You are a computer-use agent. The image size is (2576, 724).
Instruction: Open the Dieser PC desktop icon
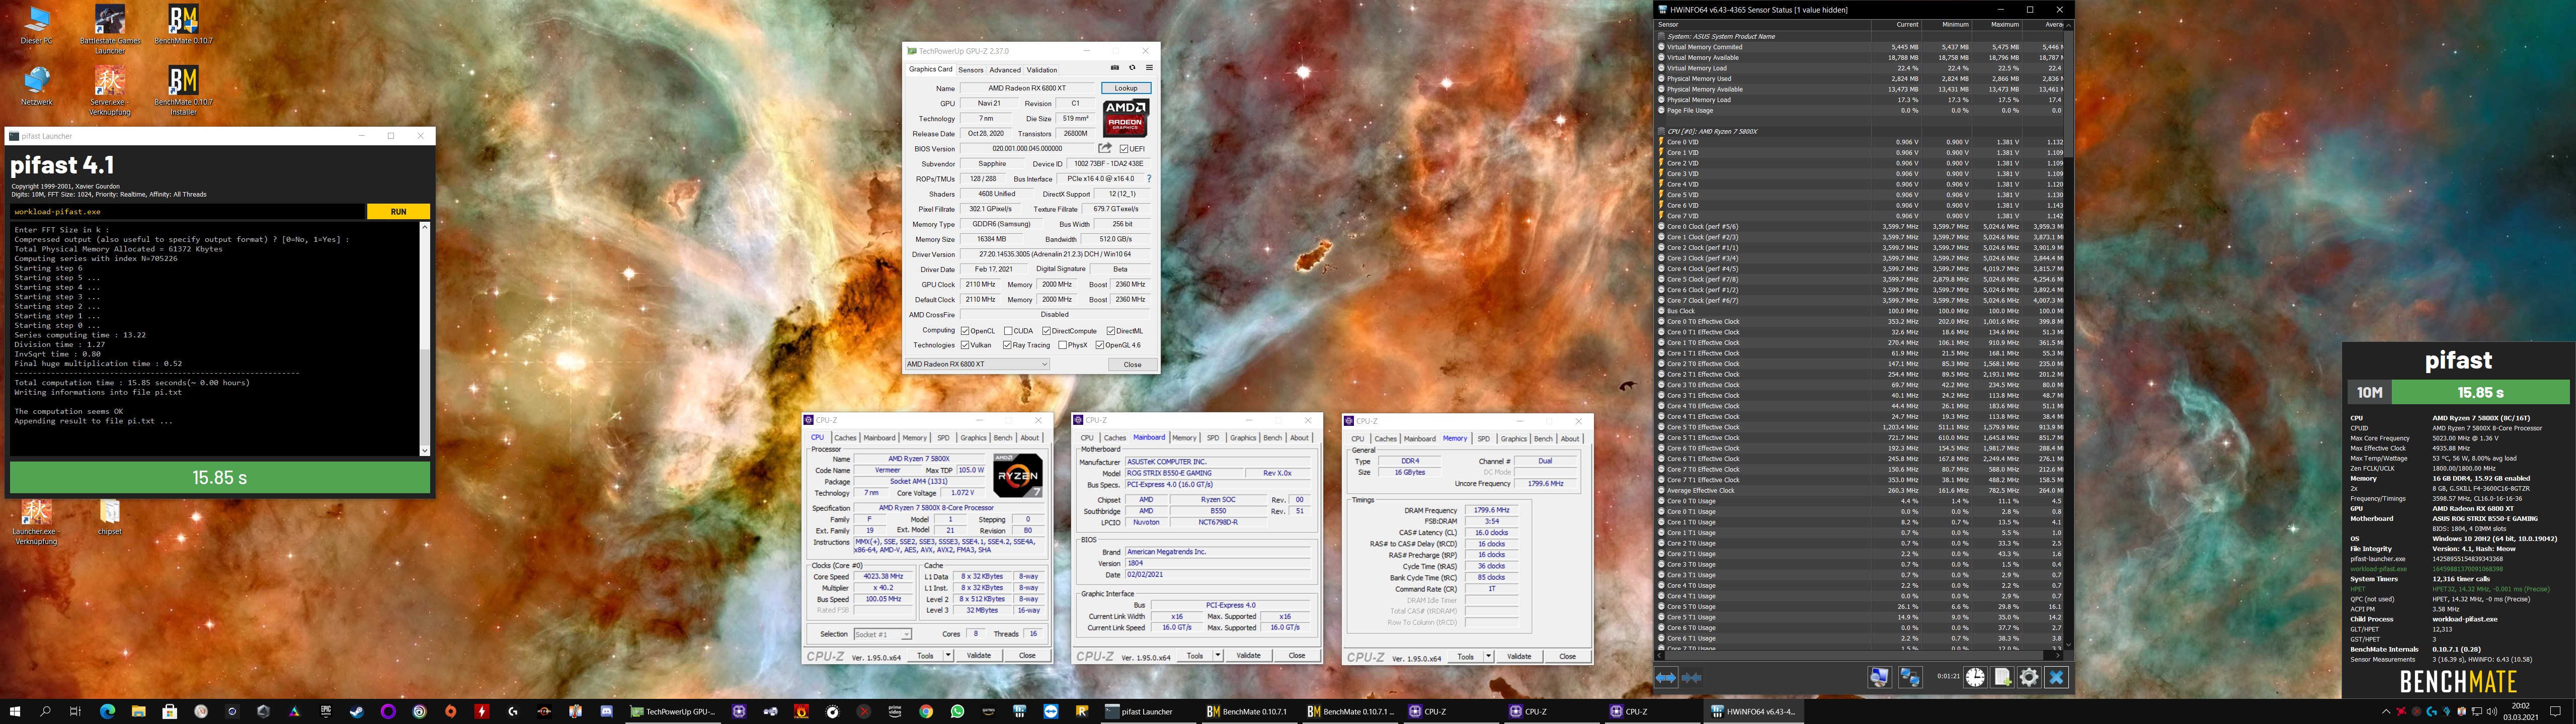point(37,26)
